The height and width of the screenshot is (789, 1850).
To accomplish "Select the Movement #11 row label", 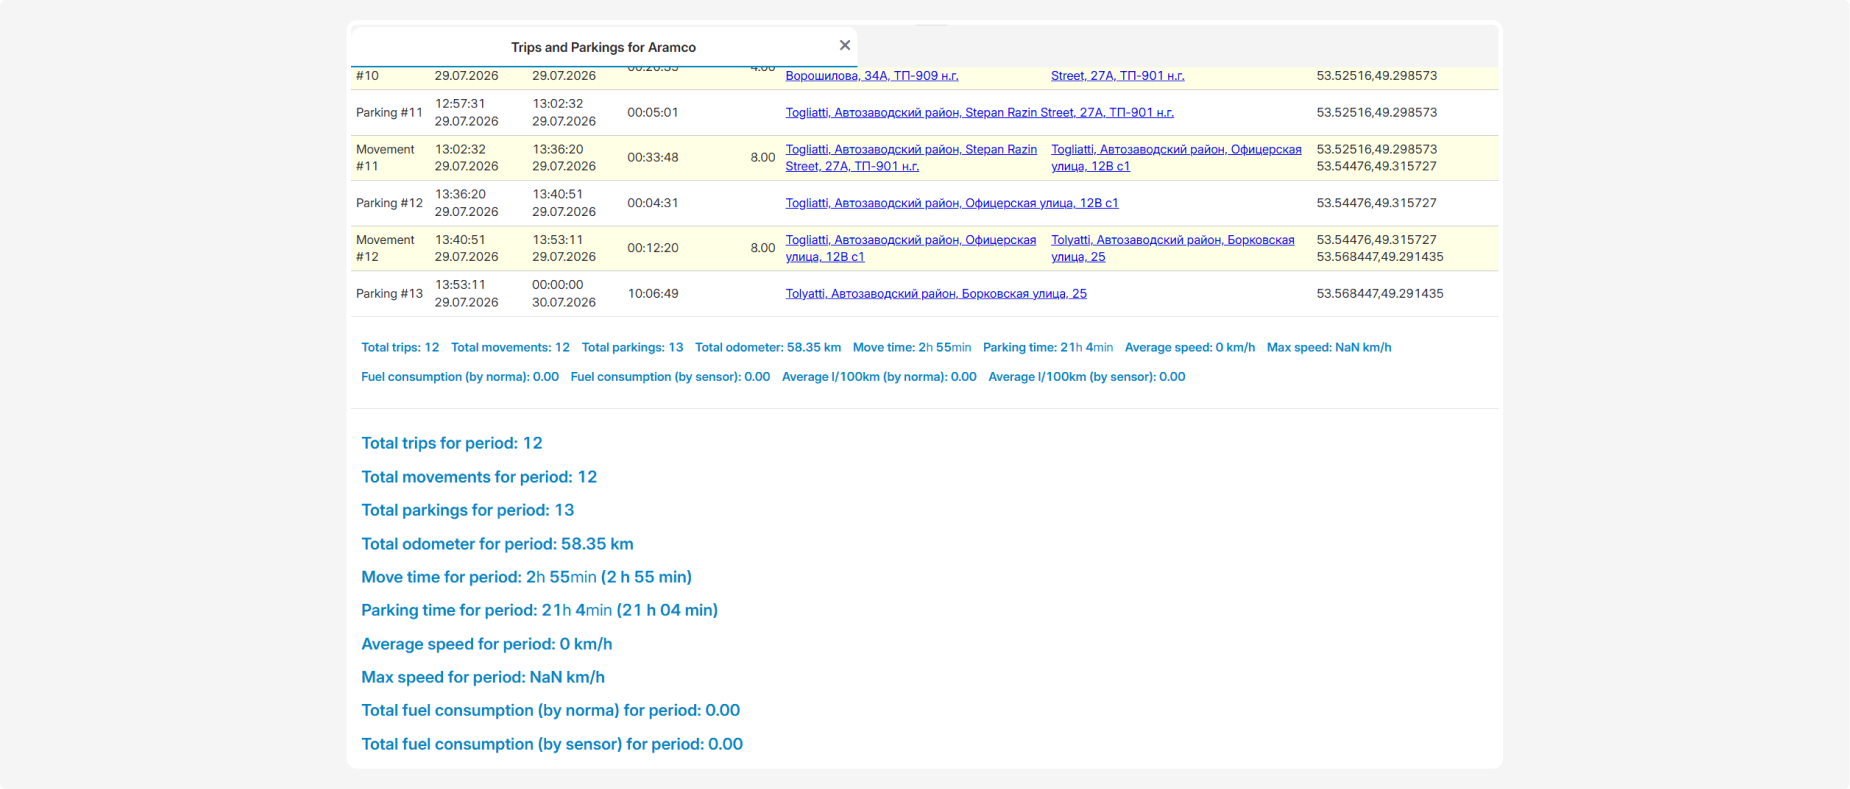I will tap(385, 158).
